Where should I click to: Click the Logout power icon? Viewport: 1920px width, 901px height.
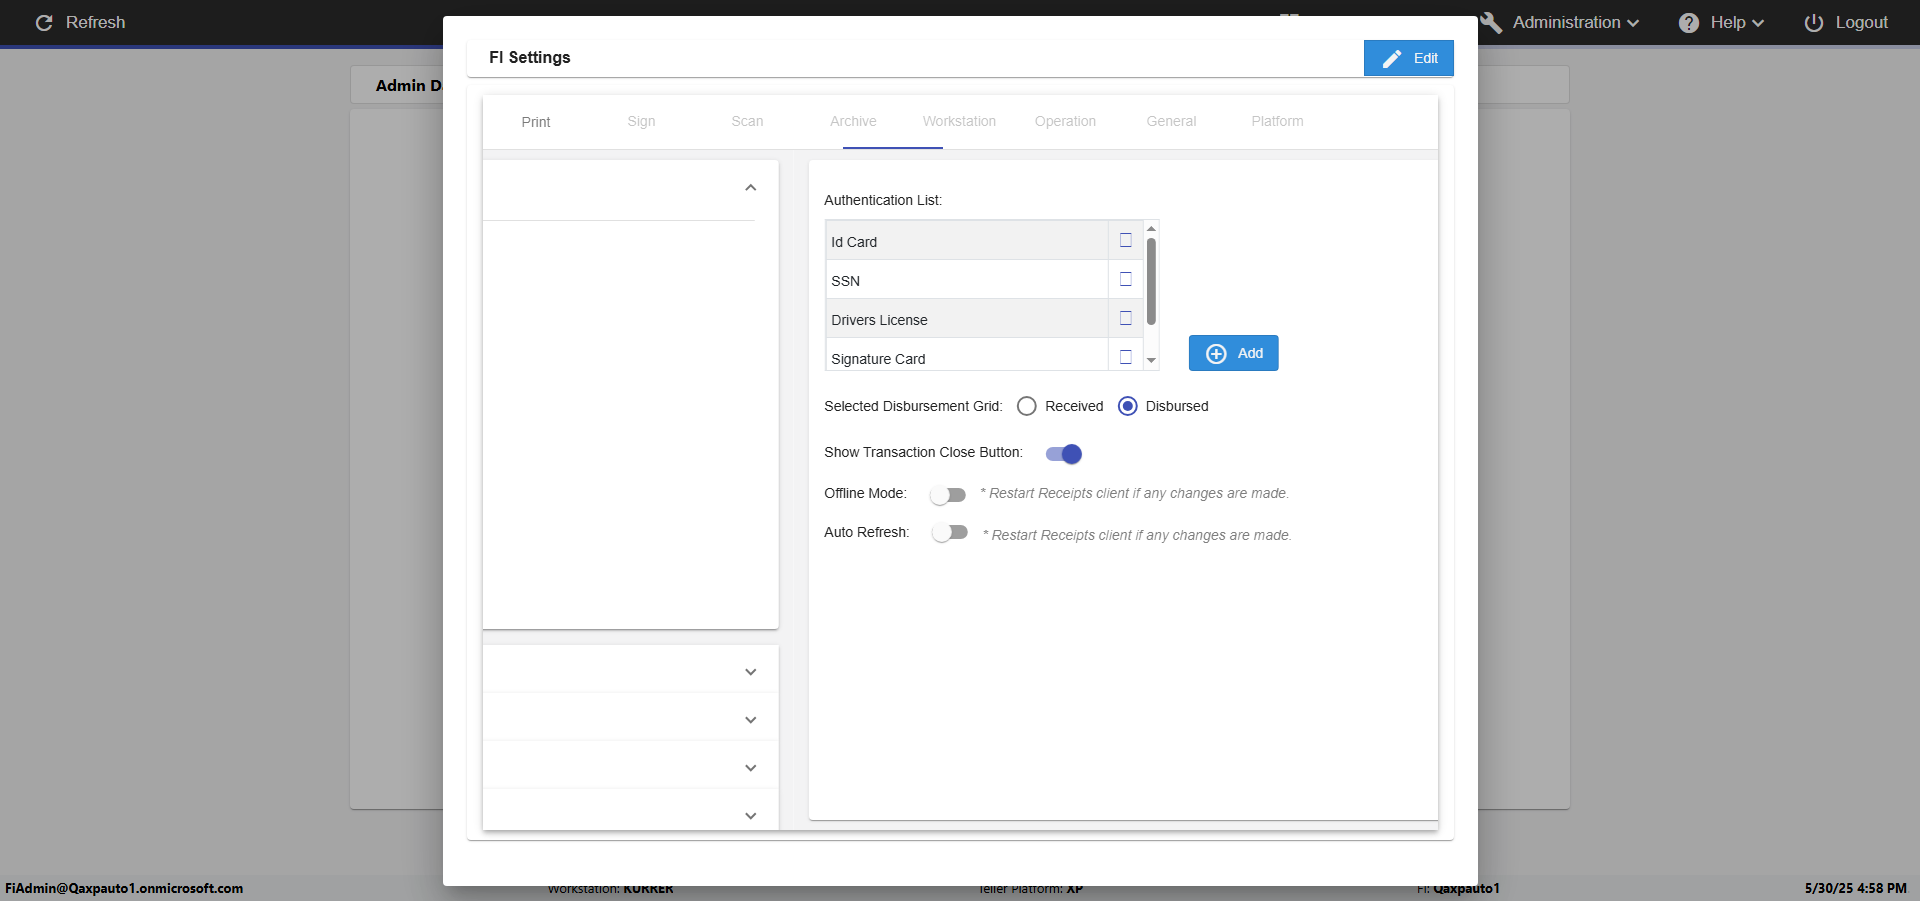1814,23
